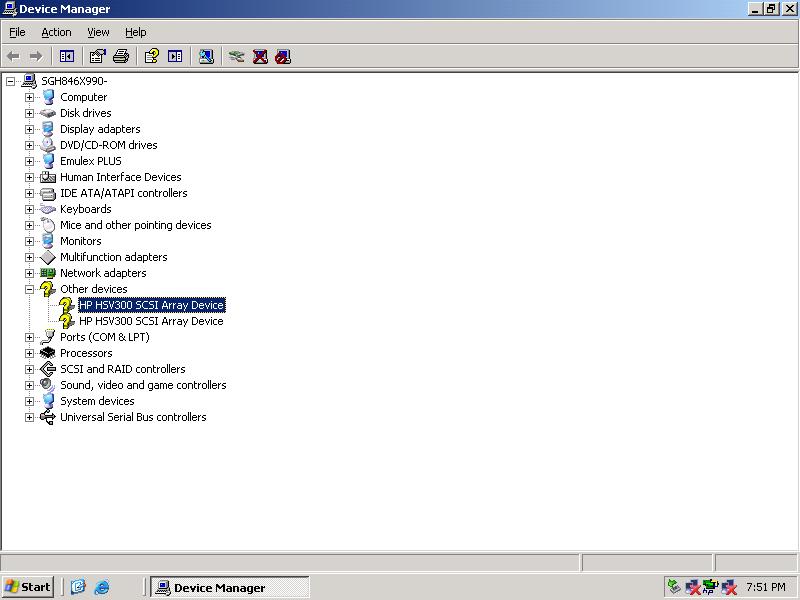Expand the SCSI and RAID controllers node
The image size is (800, 600).
coord(29,369)
